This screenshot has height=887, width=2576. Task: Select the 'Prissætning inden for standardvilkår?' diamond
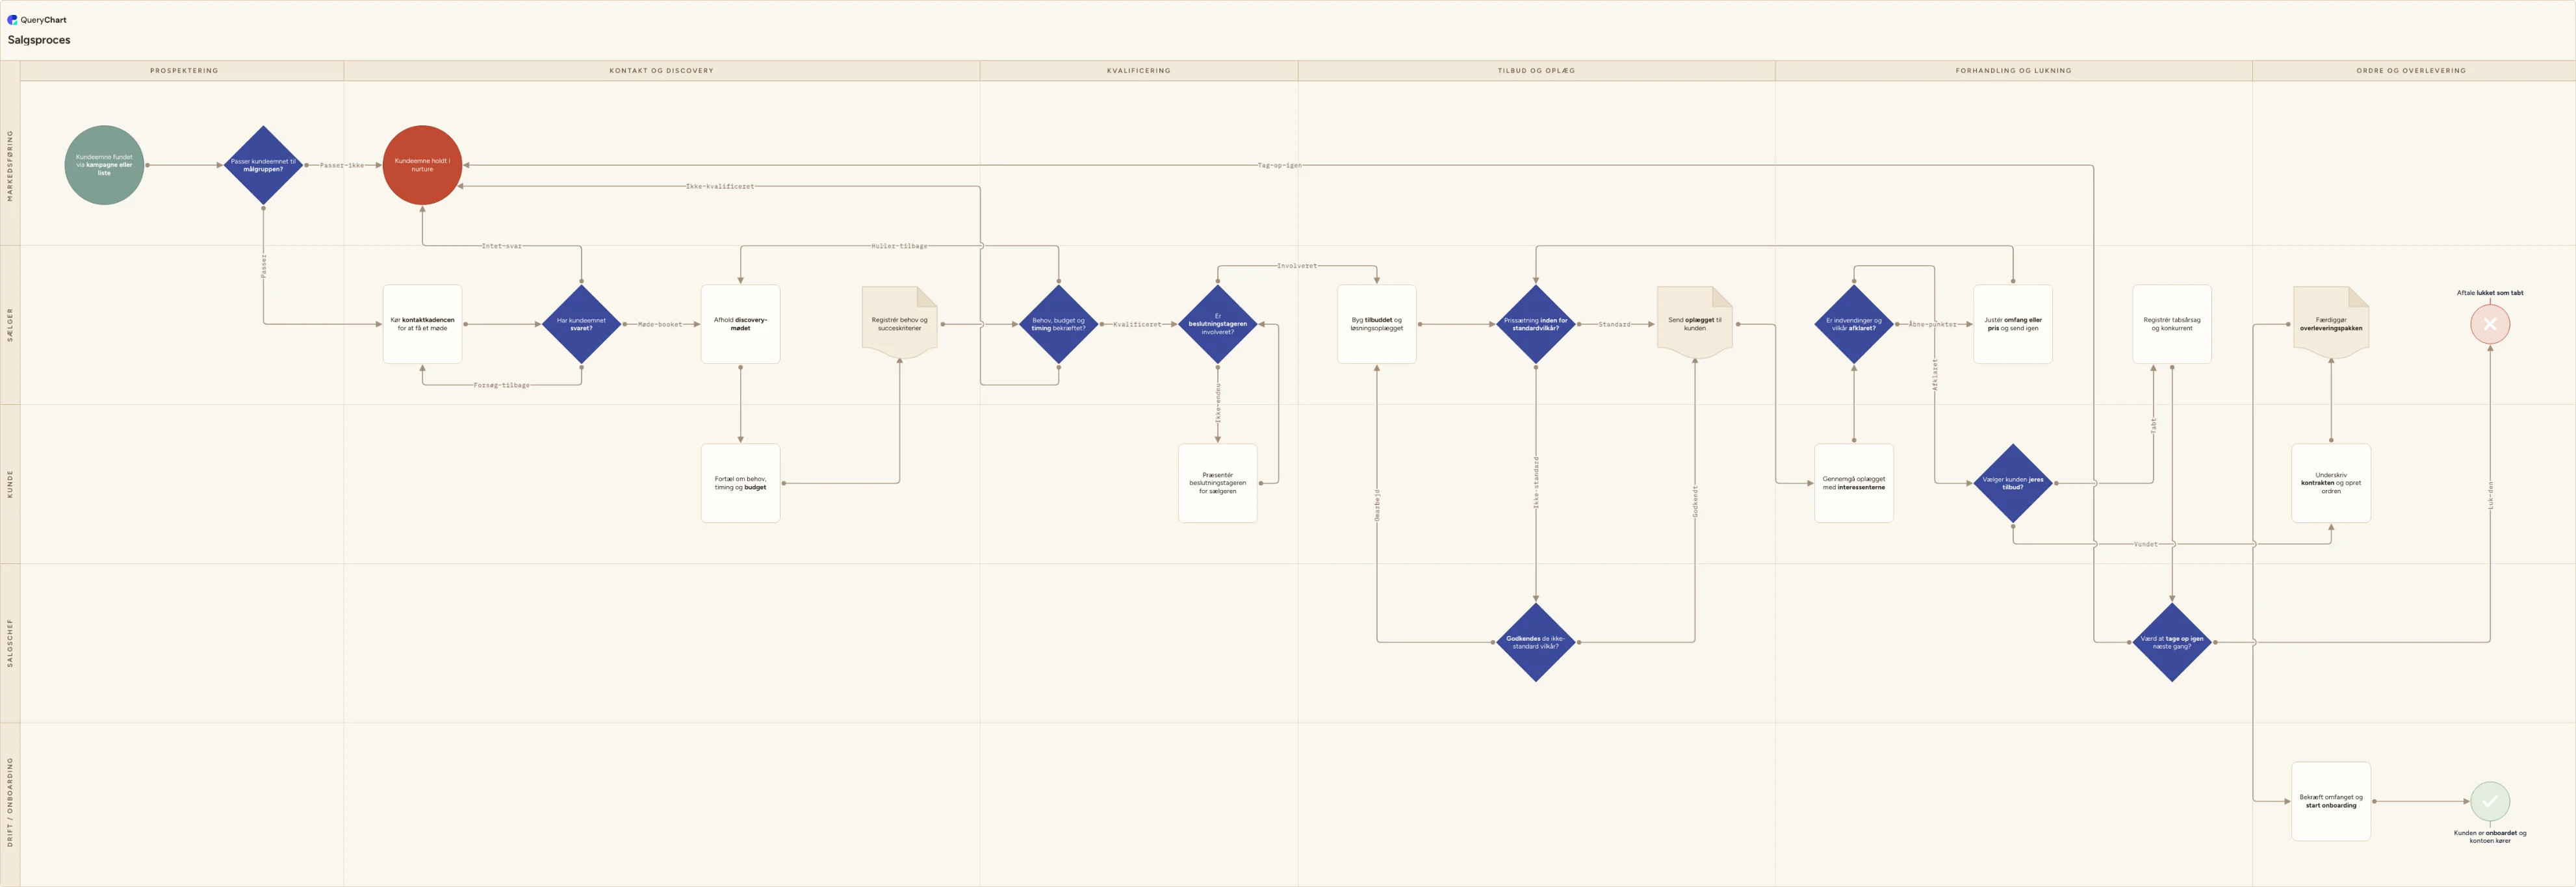point(1535,324)
